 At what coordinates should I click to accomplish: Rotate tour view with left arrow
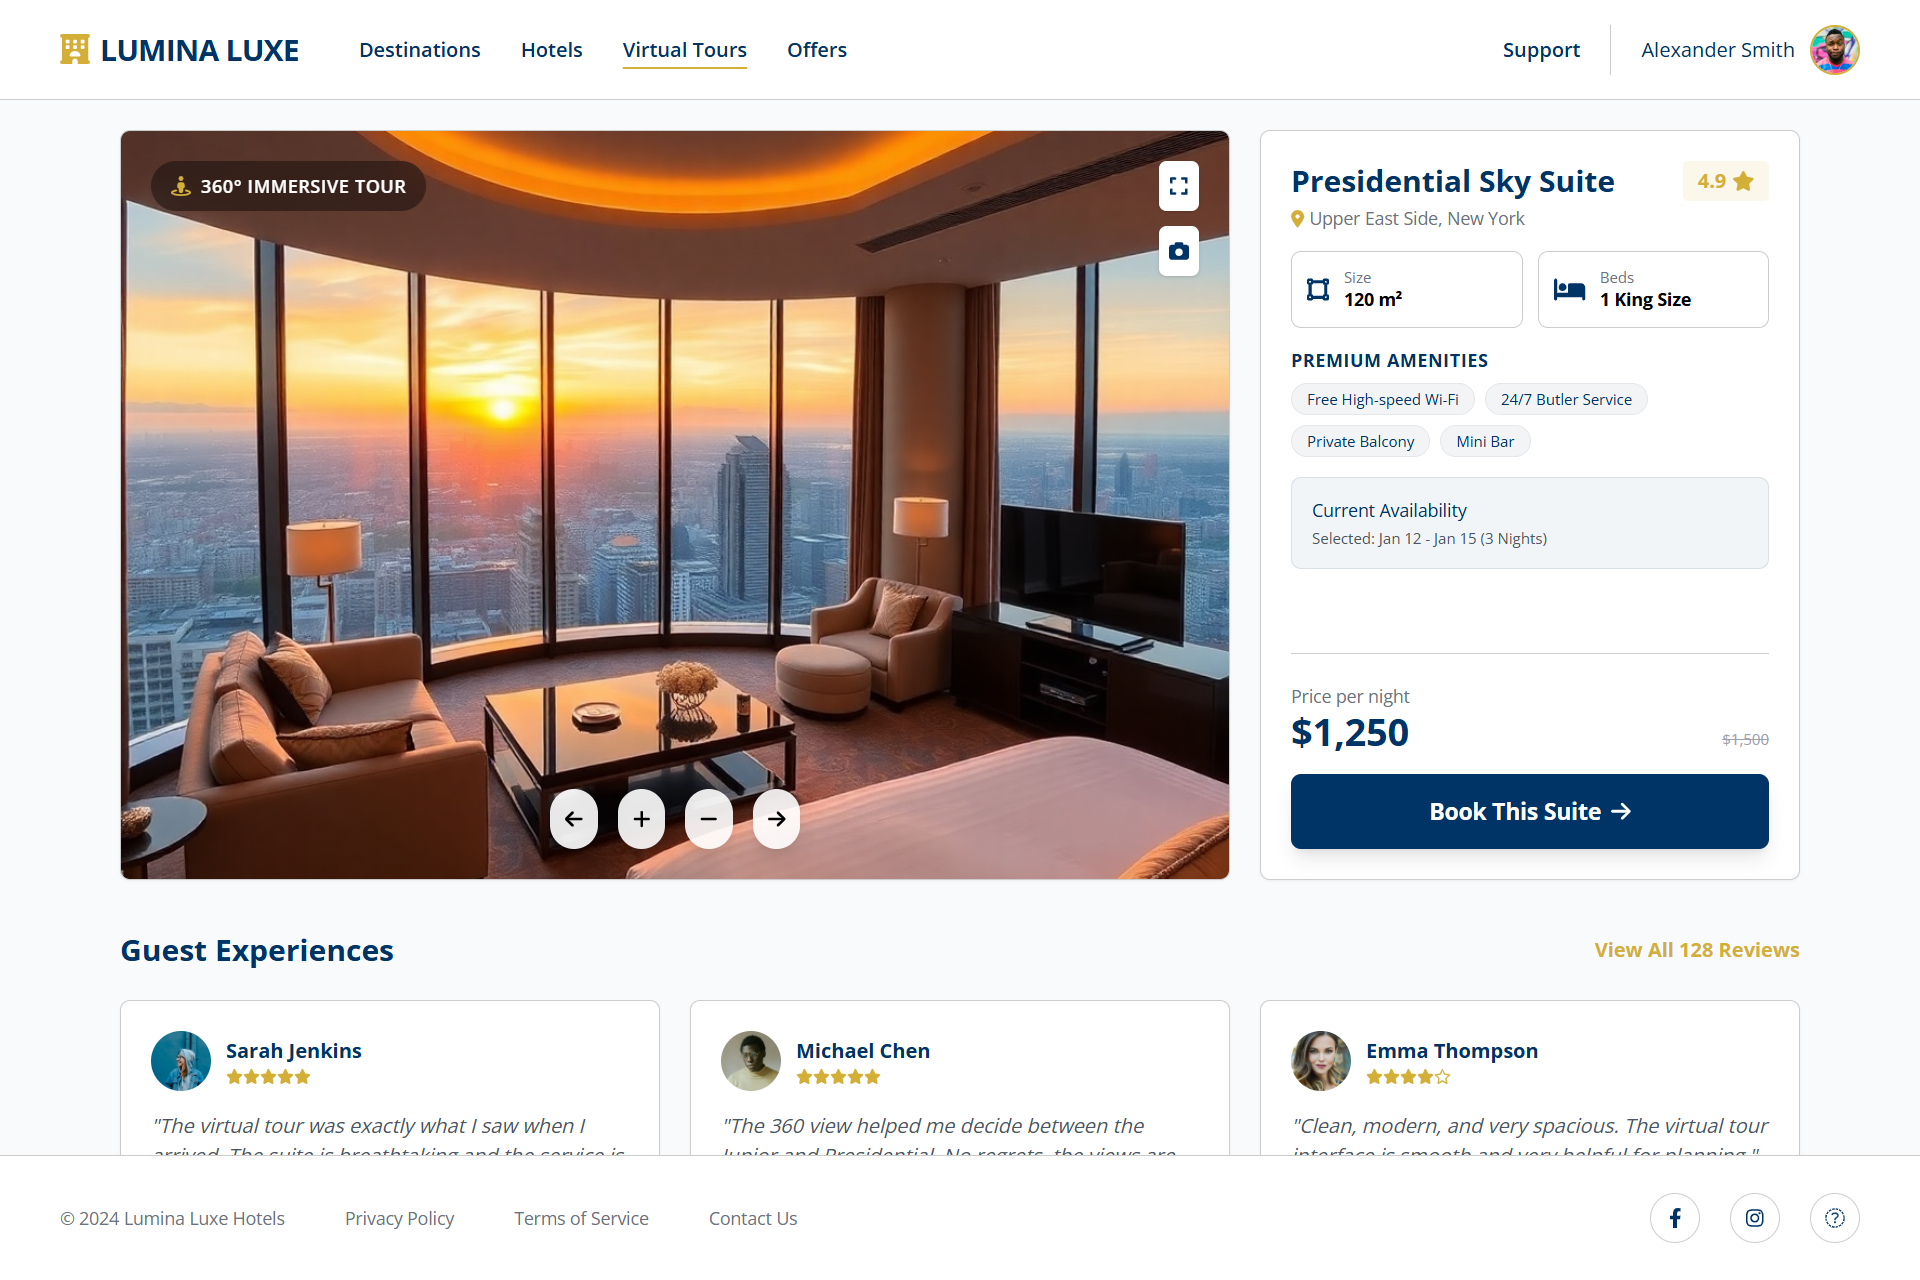tap(573, 819)
